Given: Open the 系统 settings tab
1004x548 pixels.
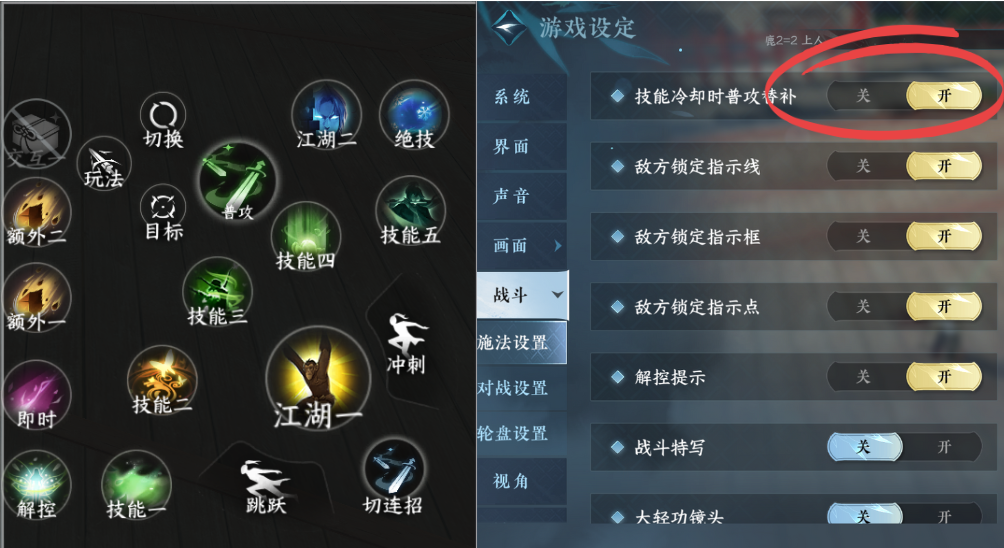Looking at the screenshot, I should [512, 97].
